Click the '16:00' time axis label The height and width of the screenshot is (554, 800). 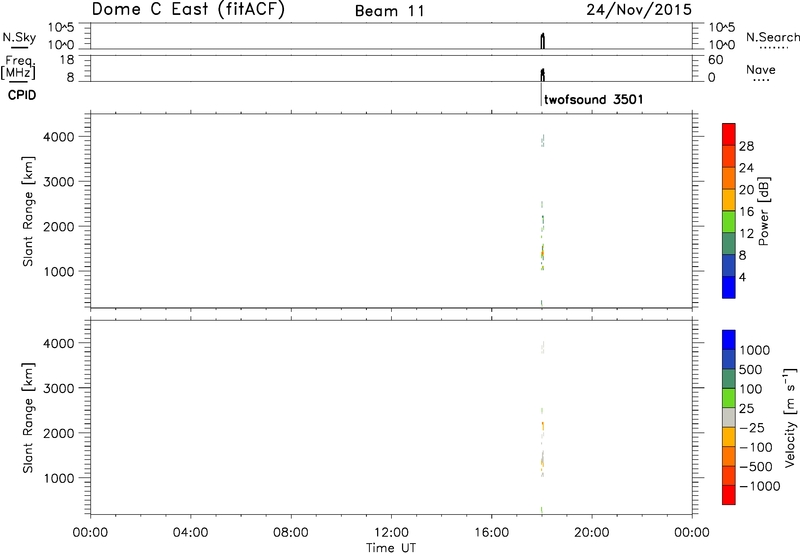pyautogui.click(x=491, y=533)
